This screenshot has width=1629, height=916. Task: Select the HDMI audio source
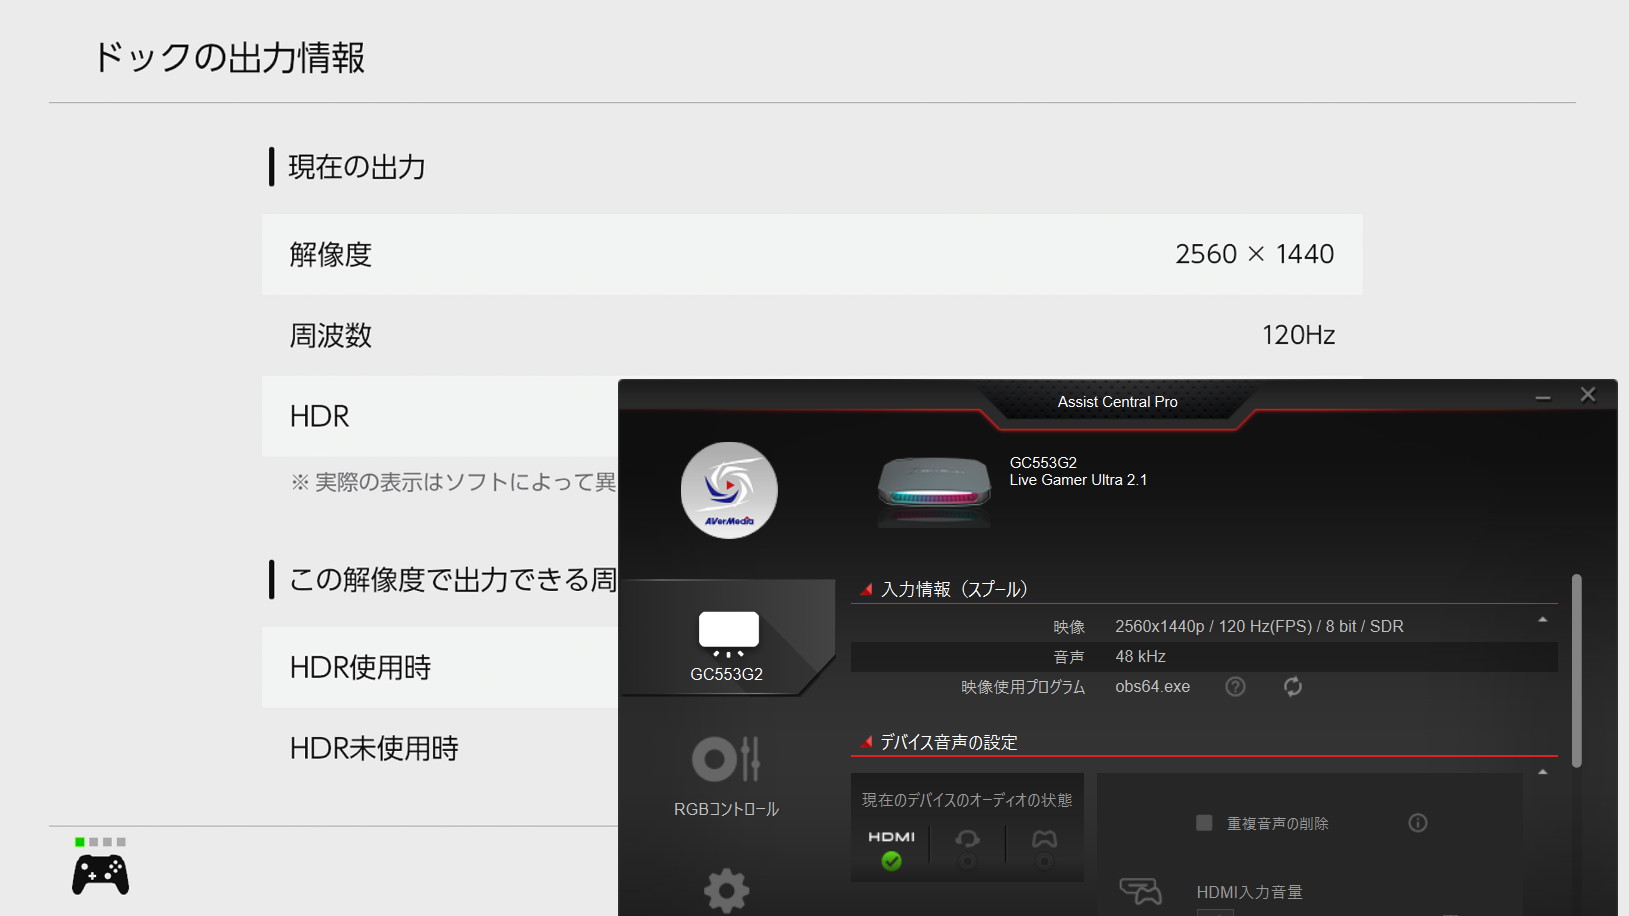click(x=891, y=848)
